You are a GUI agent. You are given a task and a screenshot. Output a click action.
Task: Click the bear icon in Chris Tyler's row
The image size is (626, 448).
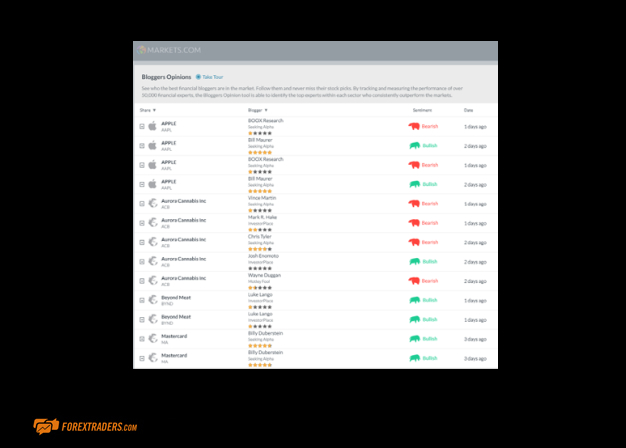pyautogui.click(x=414, y=242)
